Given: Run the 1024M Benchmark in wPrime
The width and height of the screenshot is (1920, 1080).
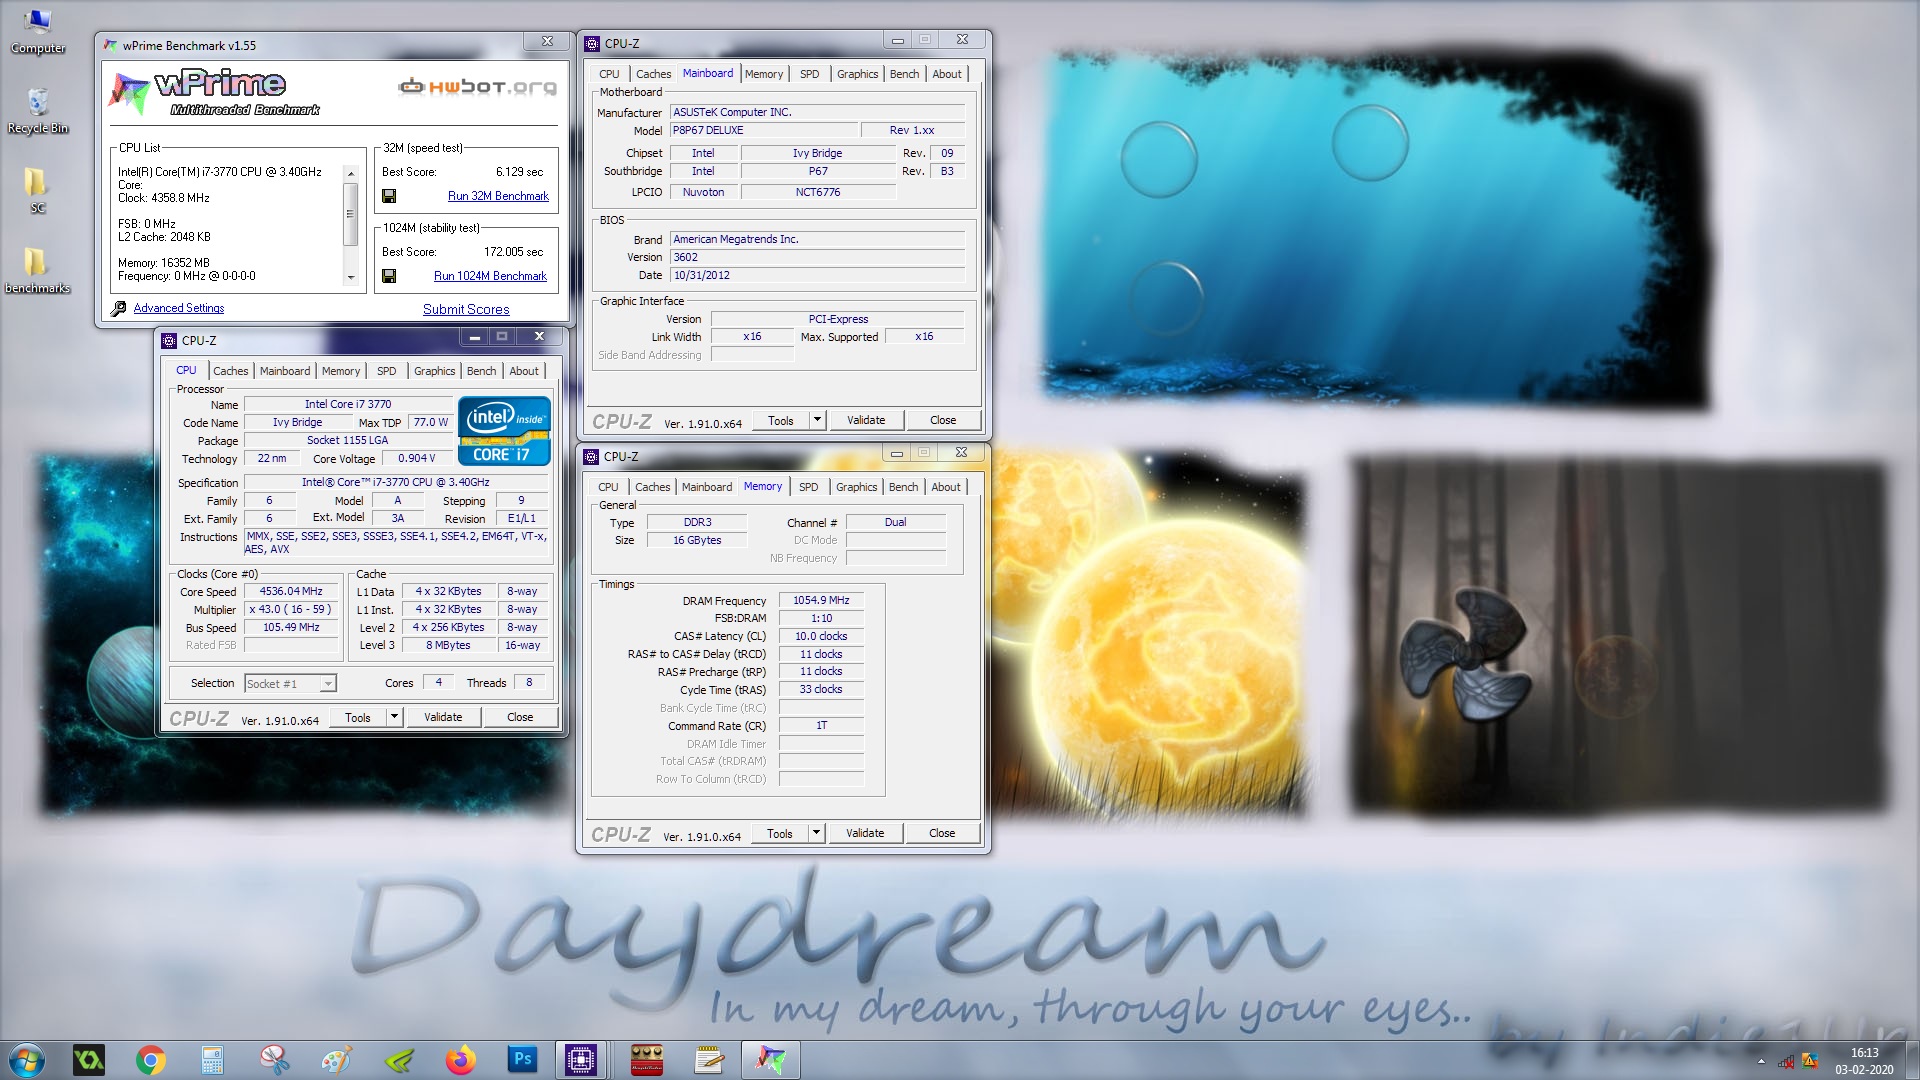Looking at the screenshot, I should coord(490,276).
